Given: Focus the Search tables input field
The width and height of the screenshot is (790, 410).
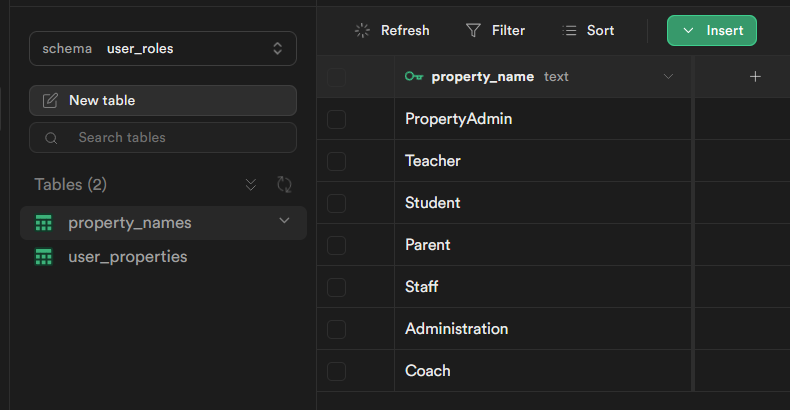Looking at the screenshot, I should click(170, 137).
